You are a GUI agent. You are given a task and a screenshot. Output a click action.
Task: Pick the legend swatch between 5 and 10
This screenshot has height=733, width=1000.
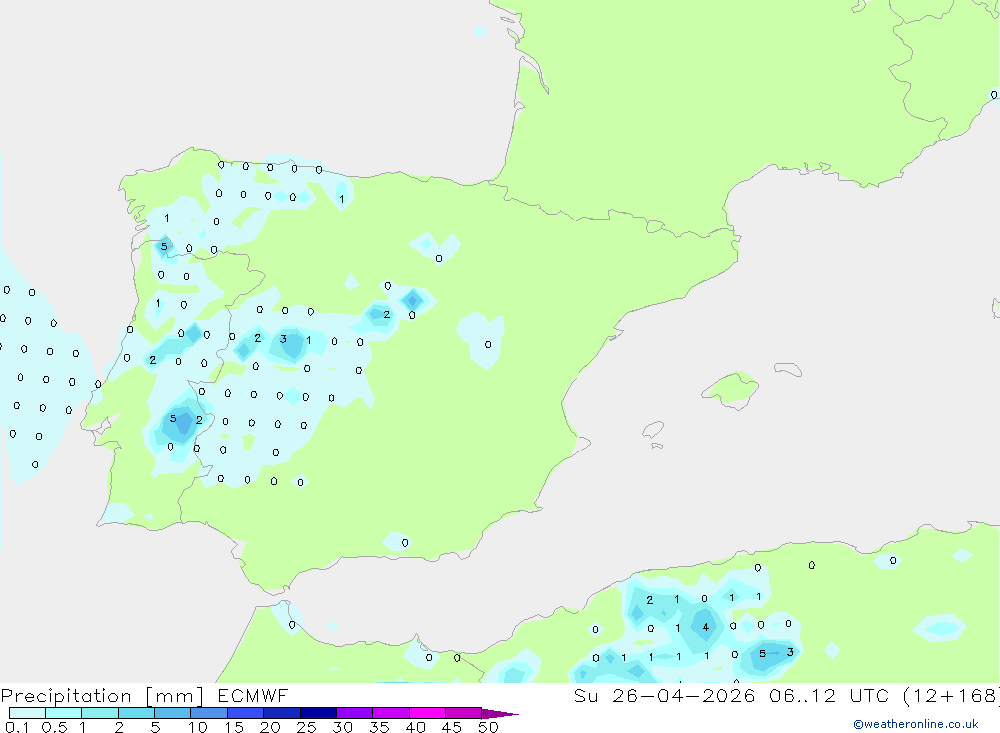172,713
